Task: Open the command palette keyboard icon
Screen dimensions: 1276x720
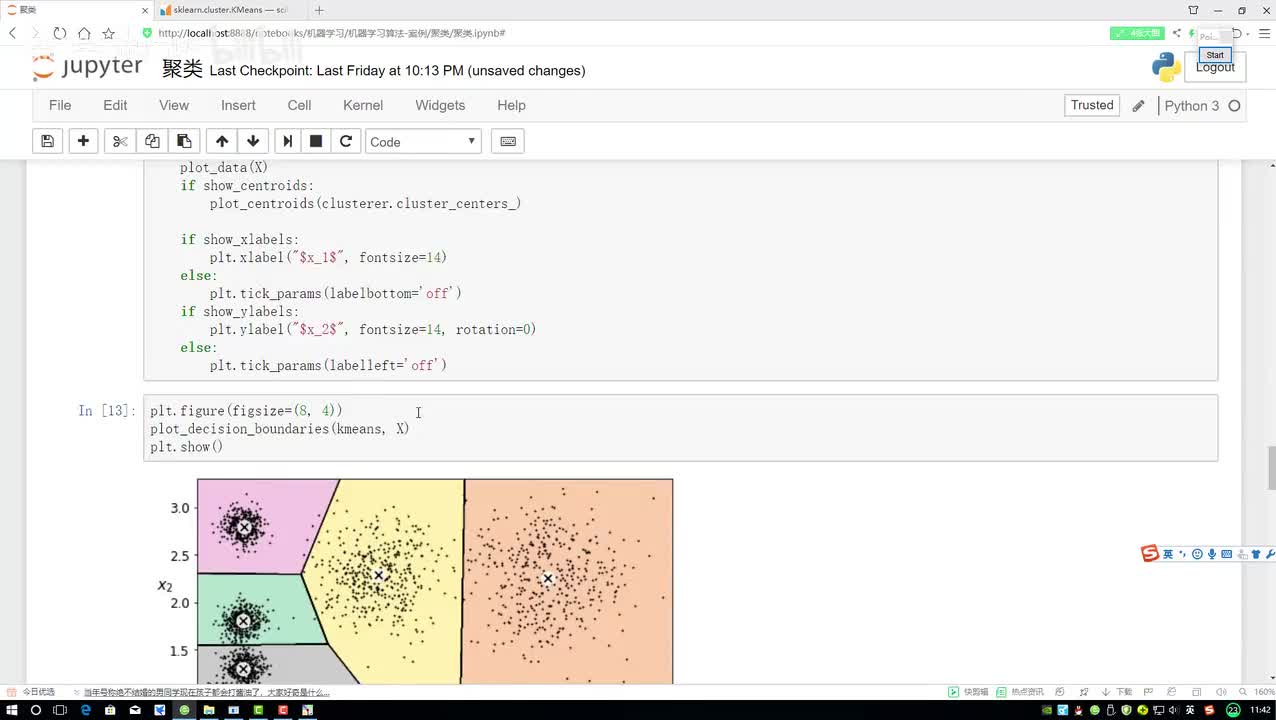Action: 508,141
